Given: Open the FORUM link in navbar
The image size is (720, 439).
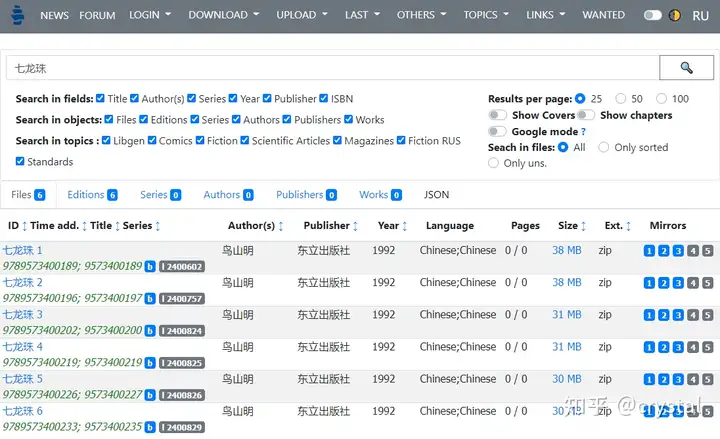Looking at the screenshot, I should (97, 15).
